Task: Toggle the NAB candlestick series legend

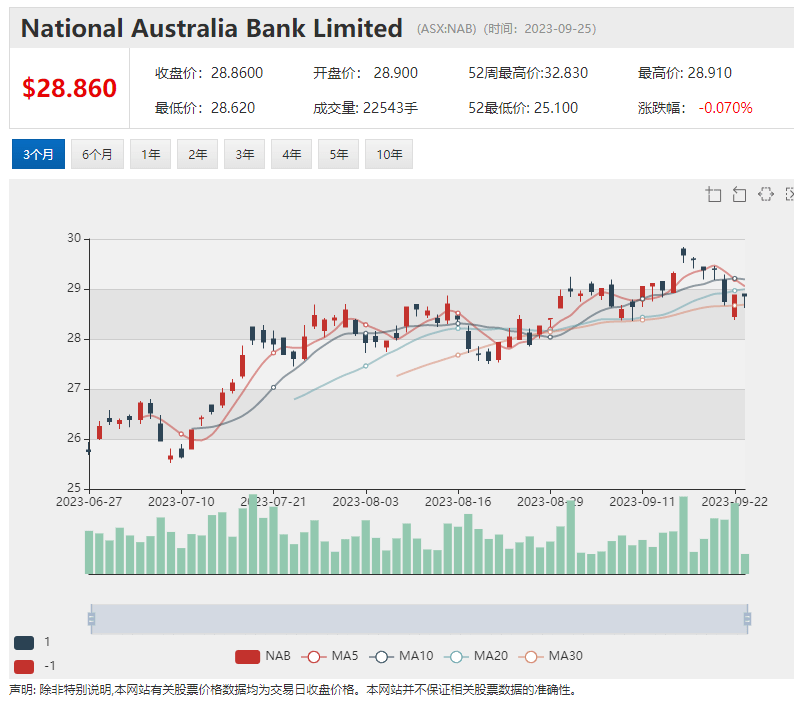Action: point(263,656)
